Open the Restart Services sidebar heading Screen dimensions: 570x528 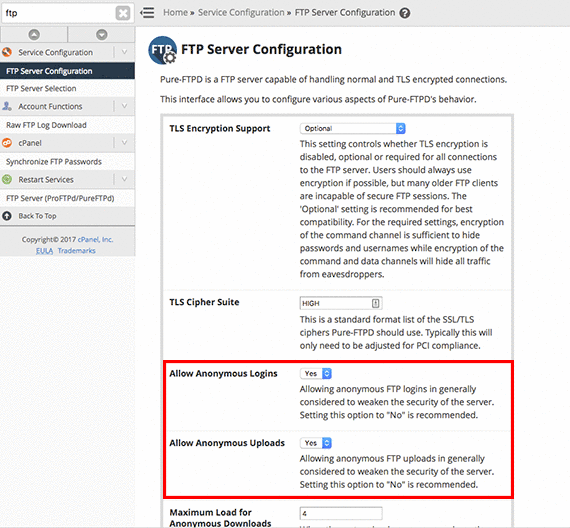click(46, 179)
